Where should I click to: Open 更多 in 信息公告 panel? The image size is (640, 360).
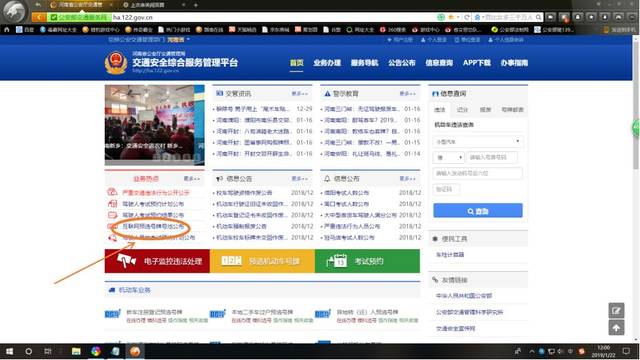[x=300, y=178]
